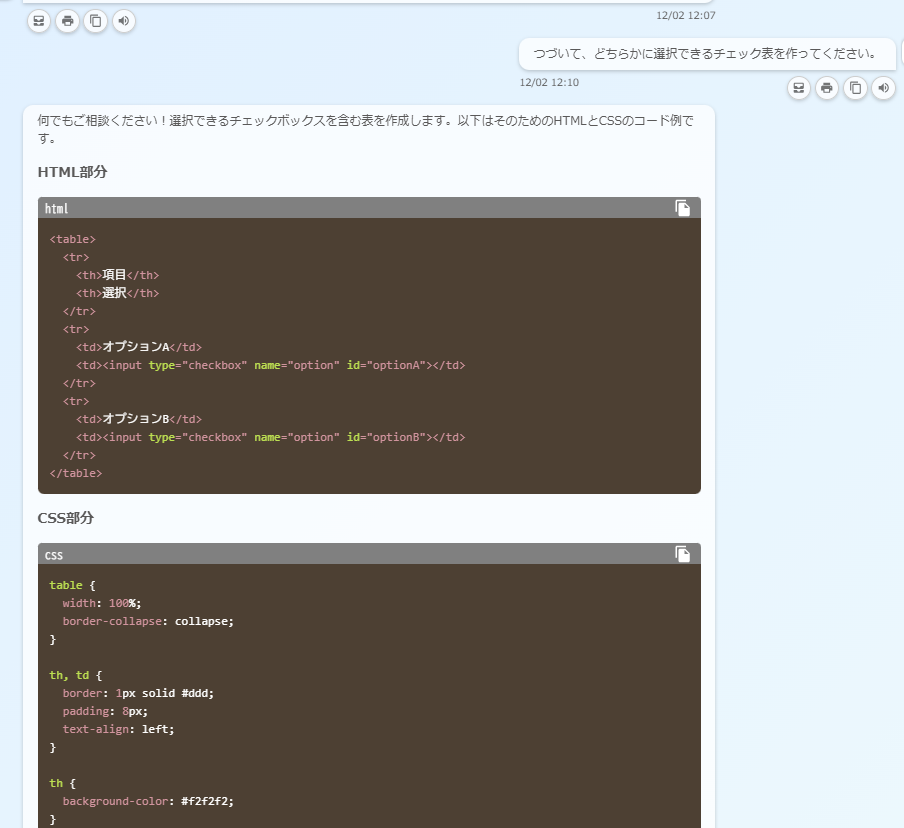Copy the HTML code block

683,208
